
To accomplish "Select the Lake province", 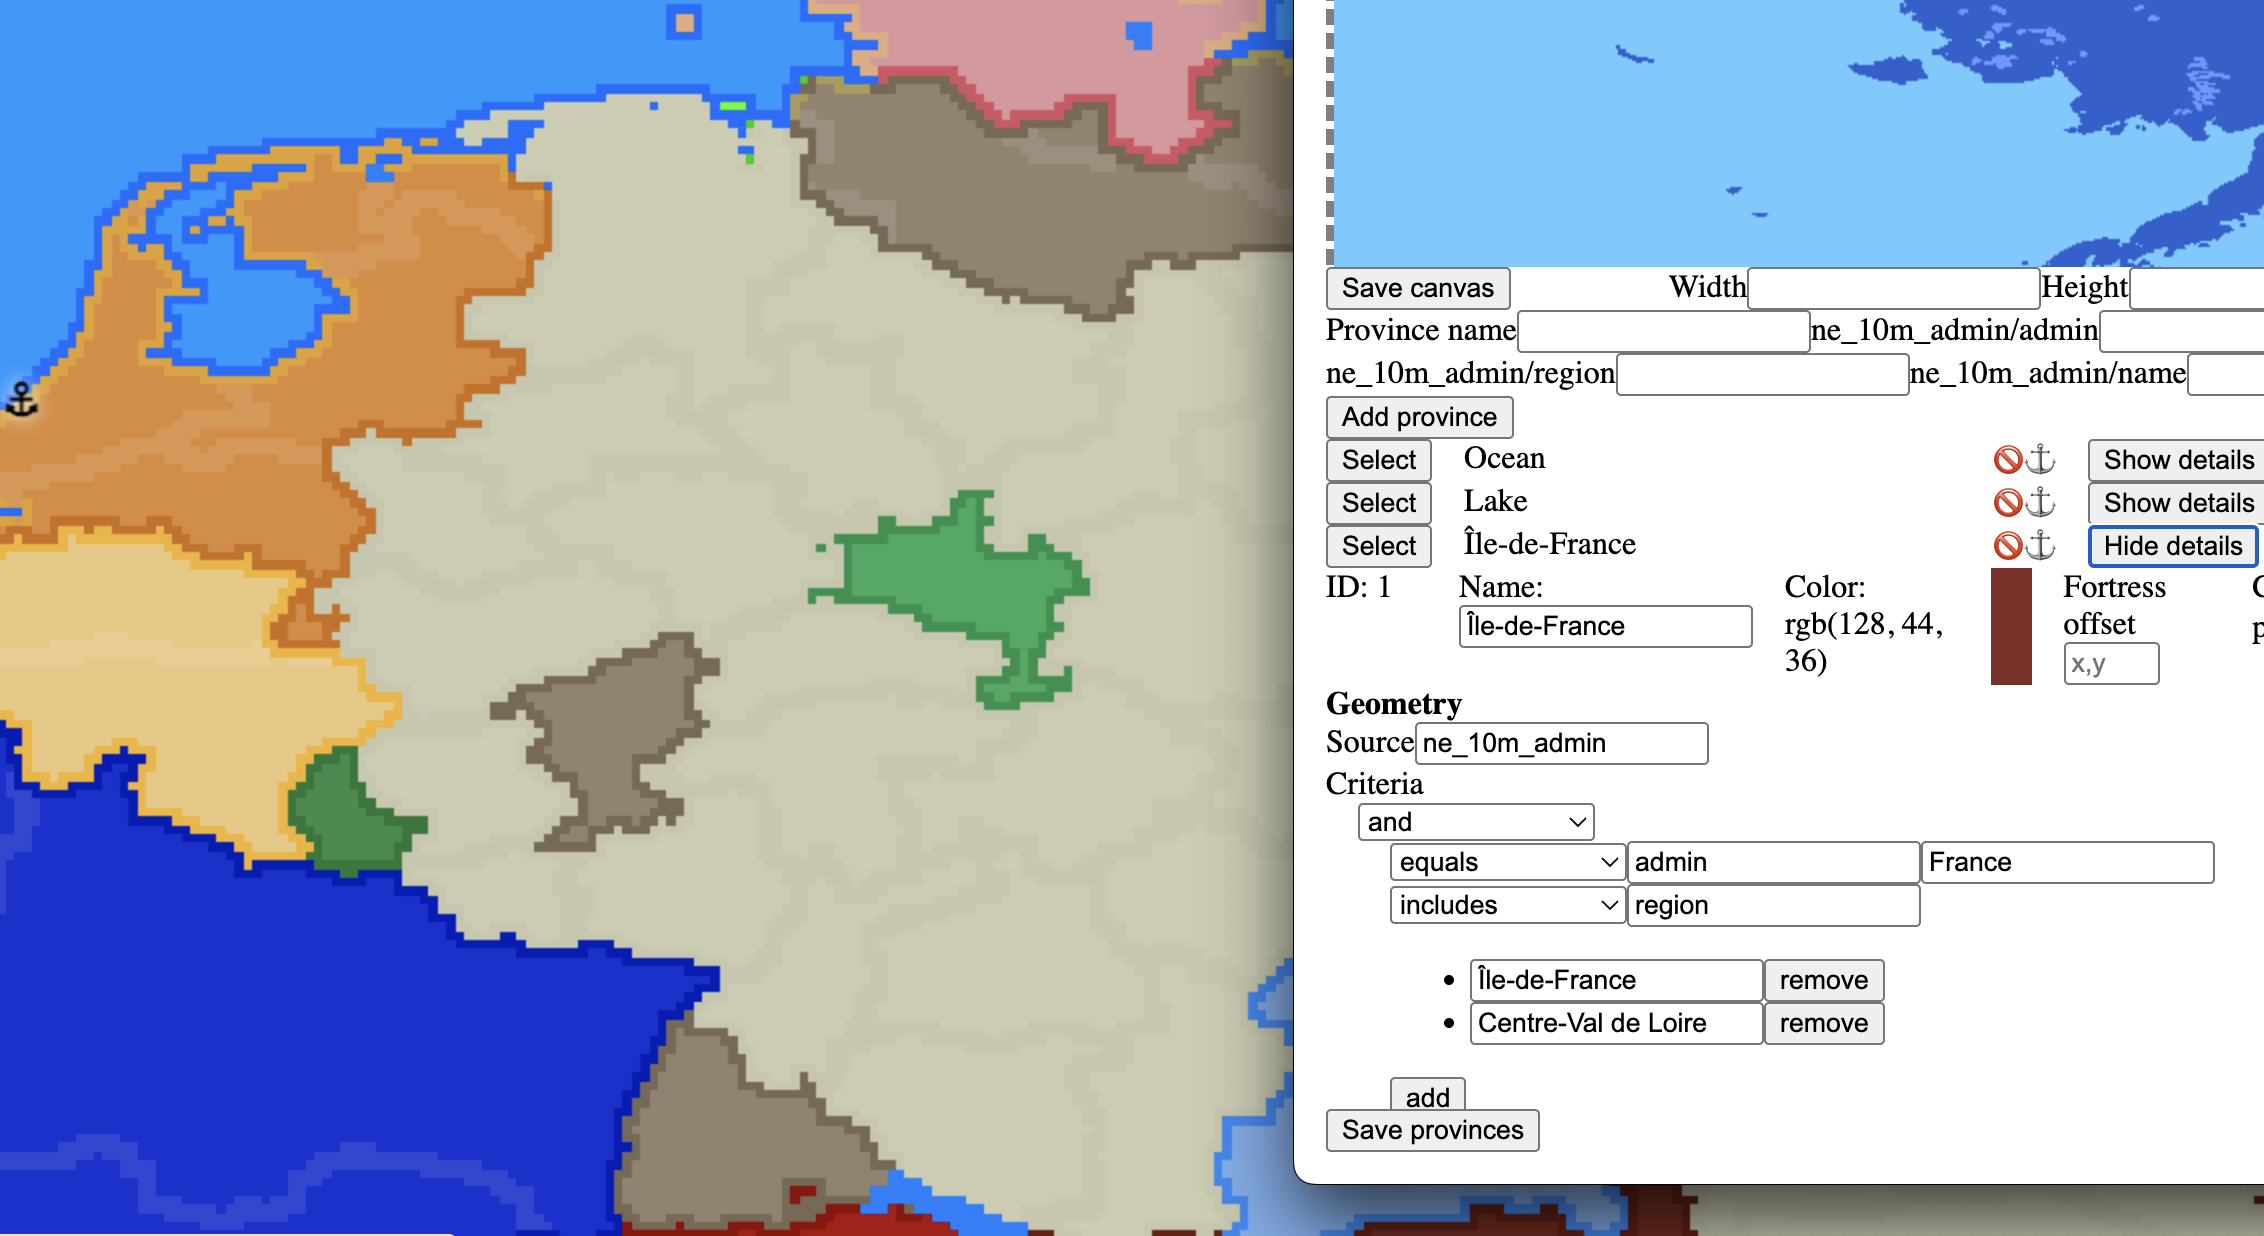I will click(x=1379, y=503).
